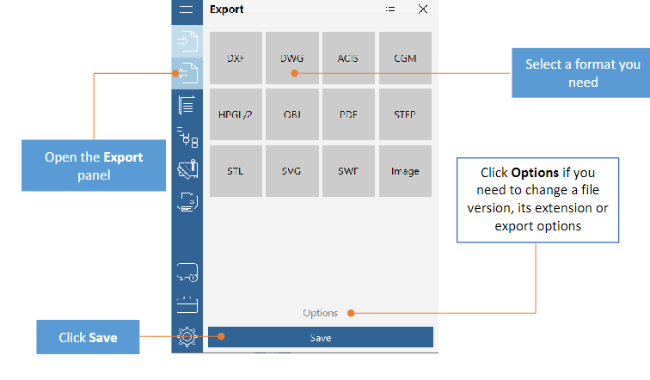
Task: Open the lined-list panel icon in sidebar
Action: [x=187, y=105]
